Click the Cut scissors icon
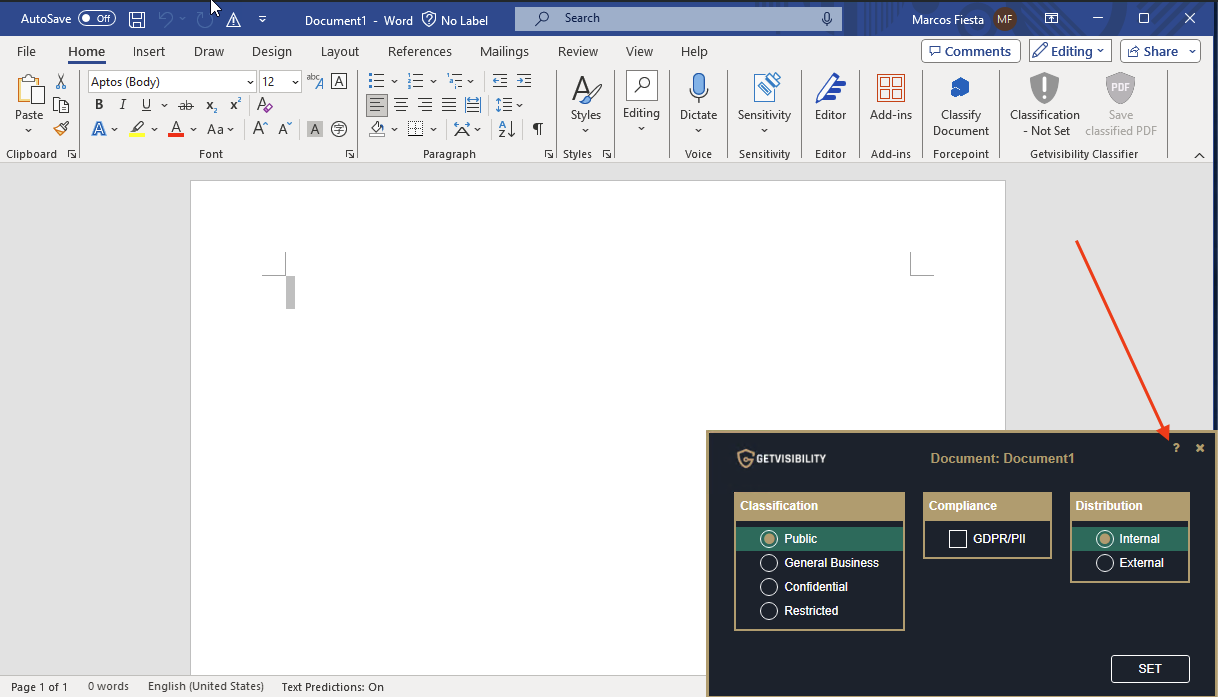This screenshot has width=1218, height=697. point(61,82)
